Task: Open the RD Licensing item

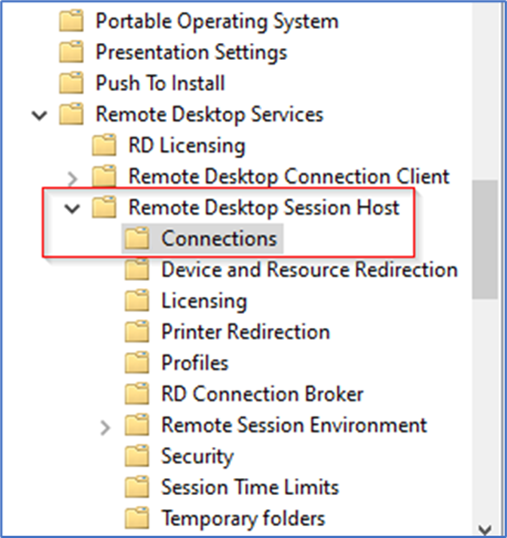Action: coord(187,145)
